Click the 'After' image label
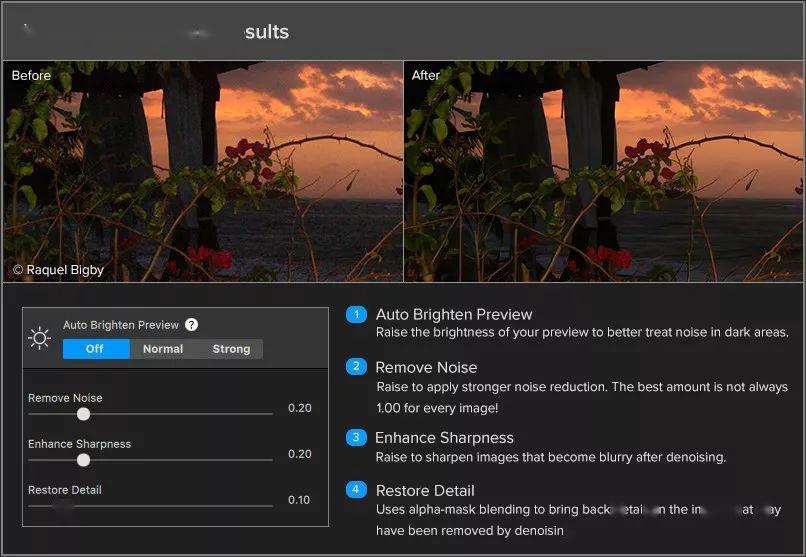This screenshot has height=557, width=806. coord(426,76)
